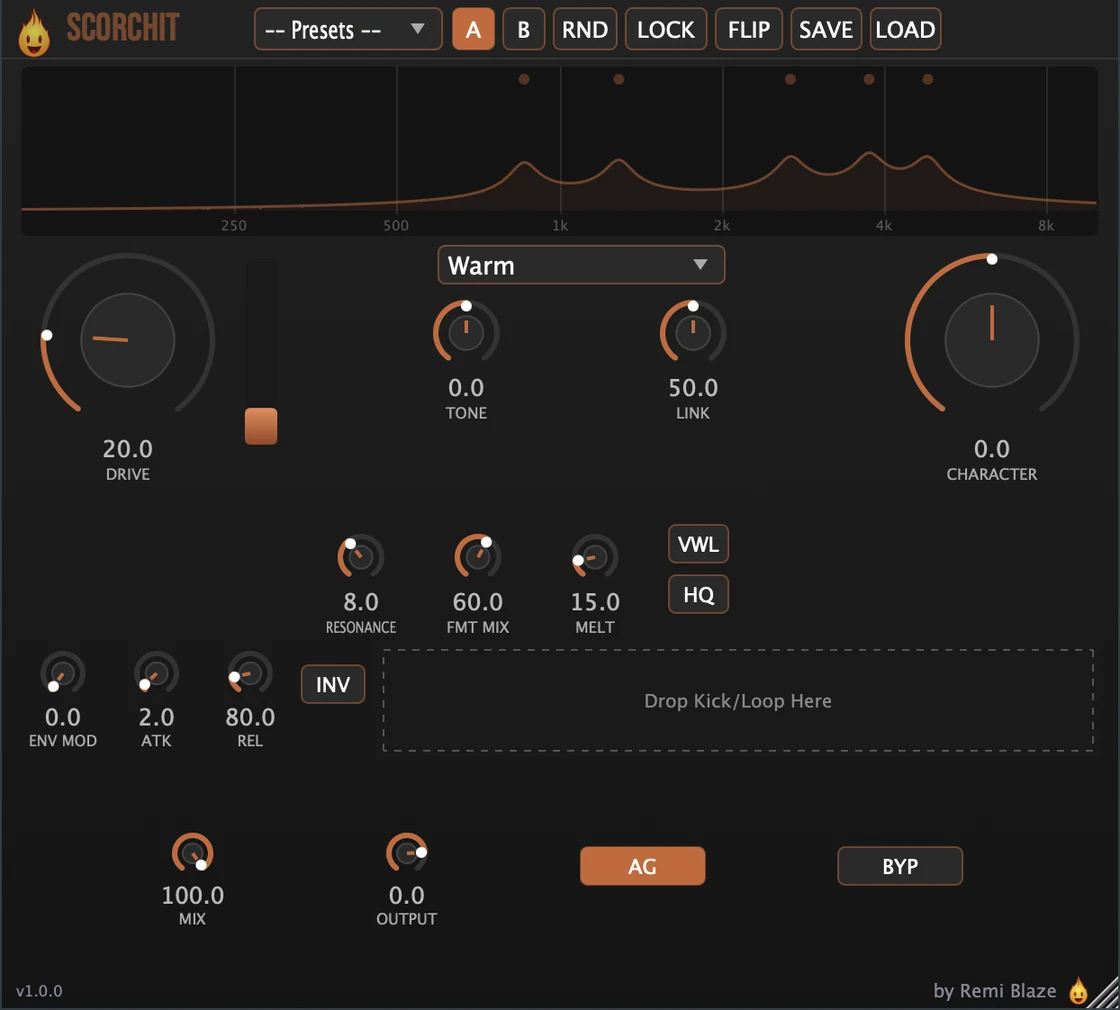The width and height of the screenshot is (1120, 1010).
Task: Click the small flame icon beside Remi Blaze
Action: [x=1078, y=990]
